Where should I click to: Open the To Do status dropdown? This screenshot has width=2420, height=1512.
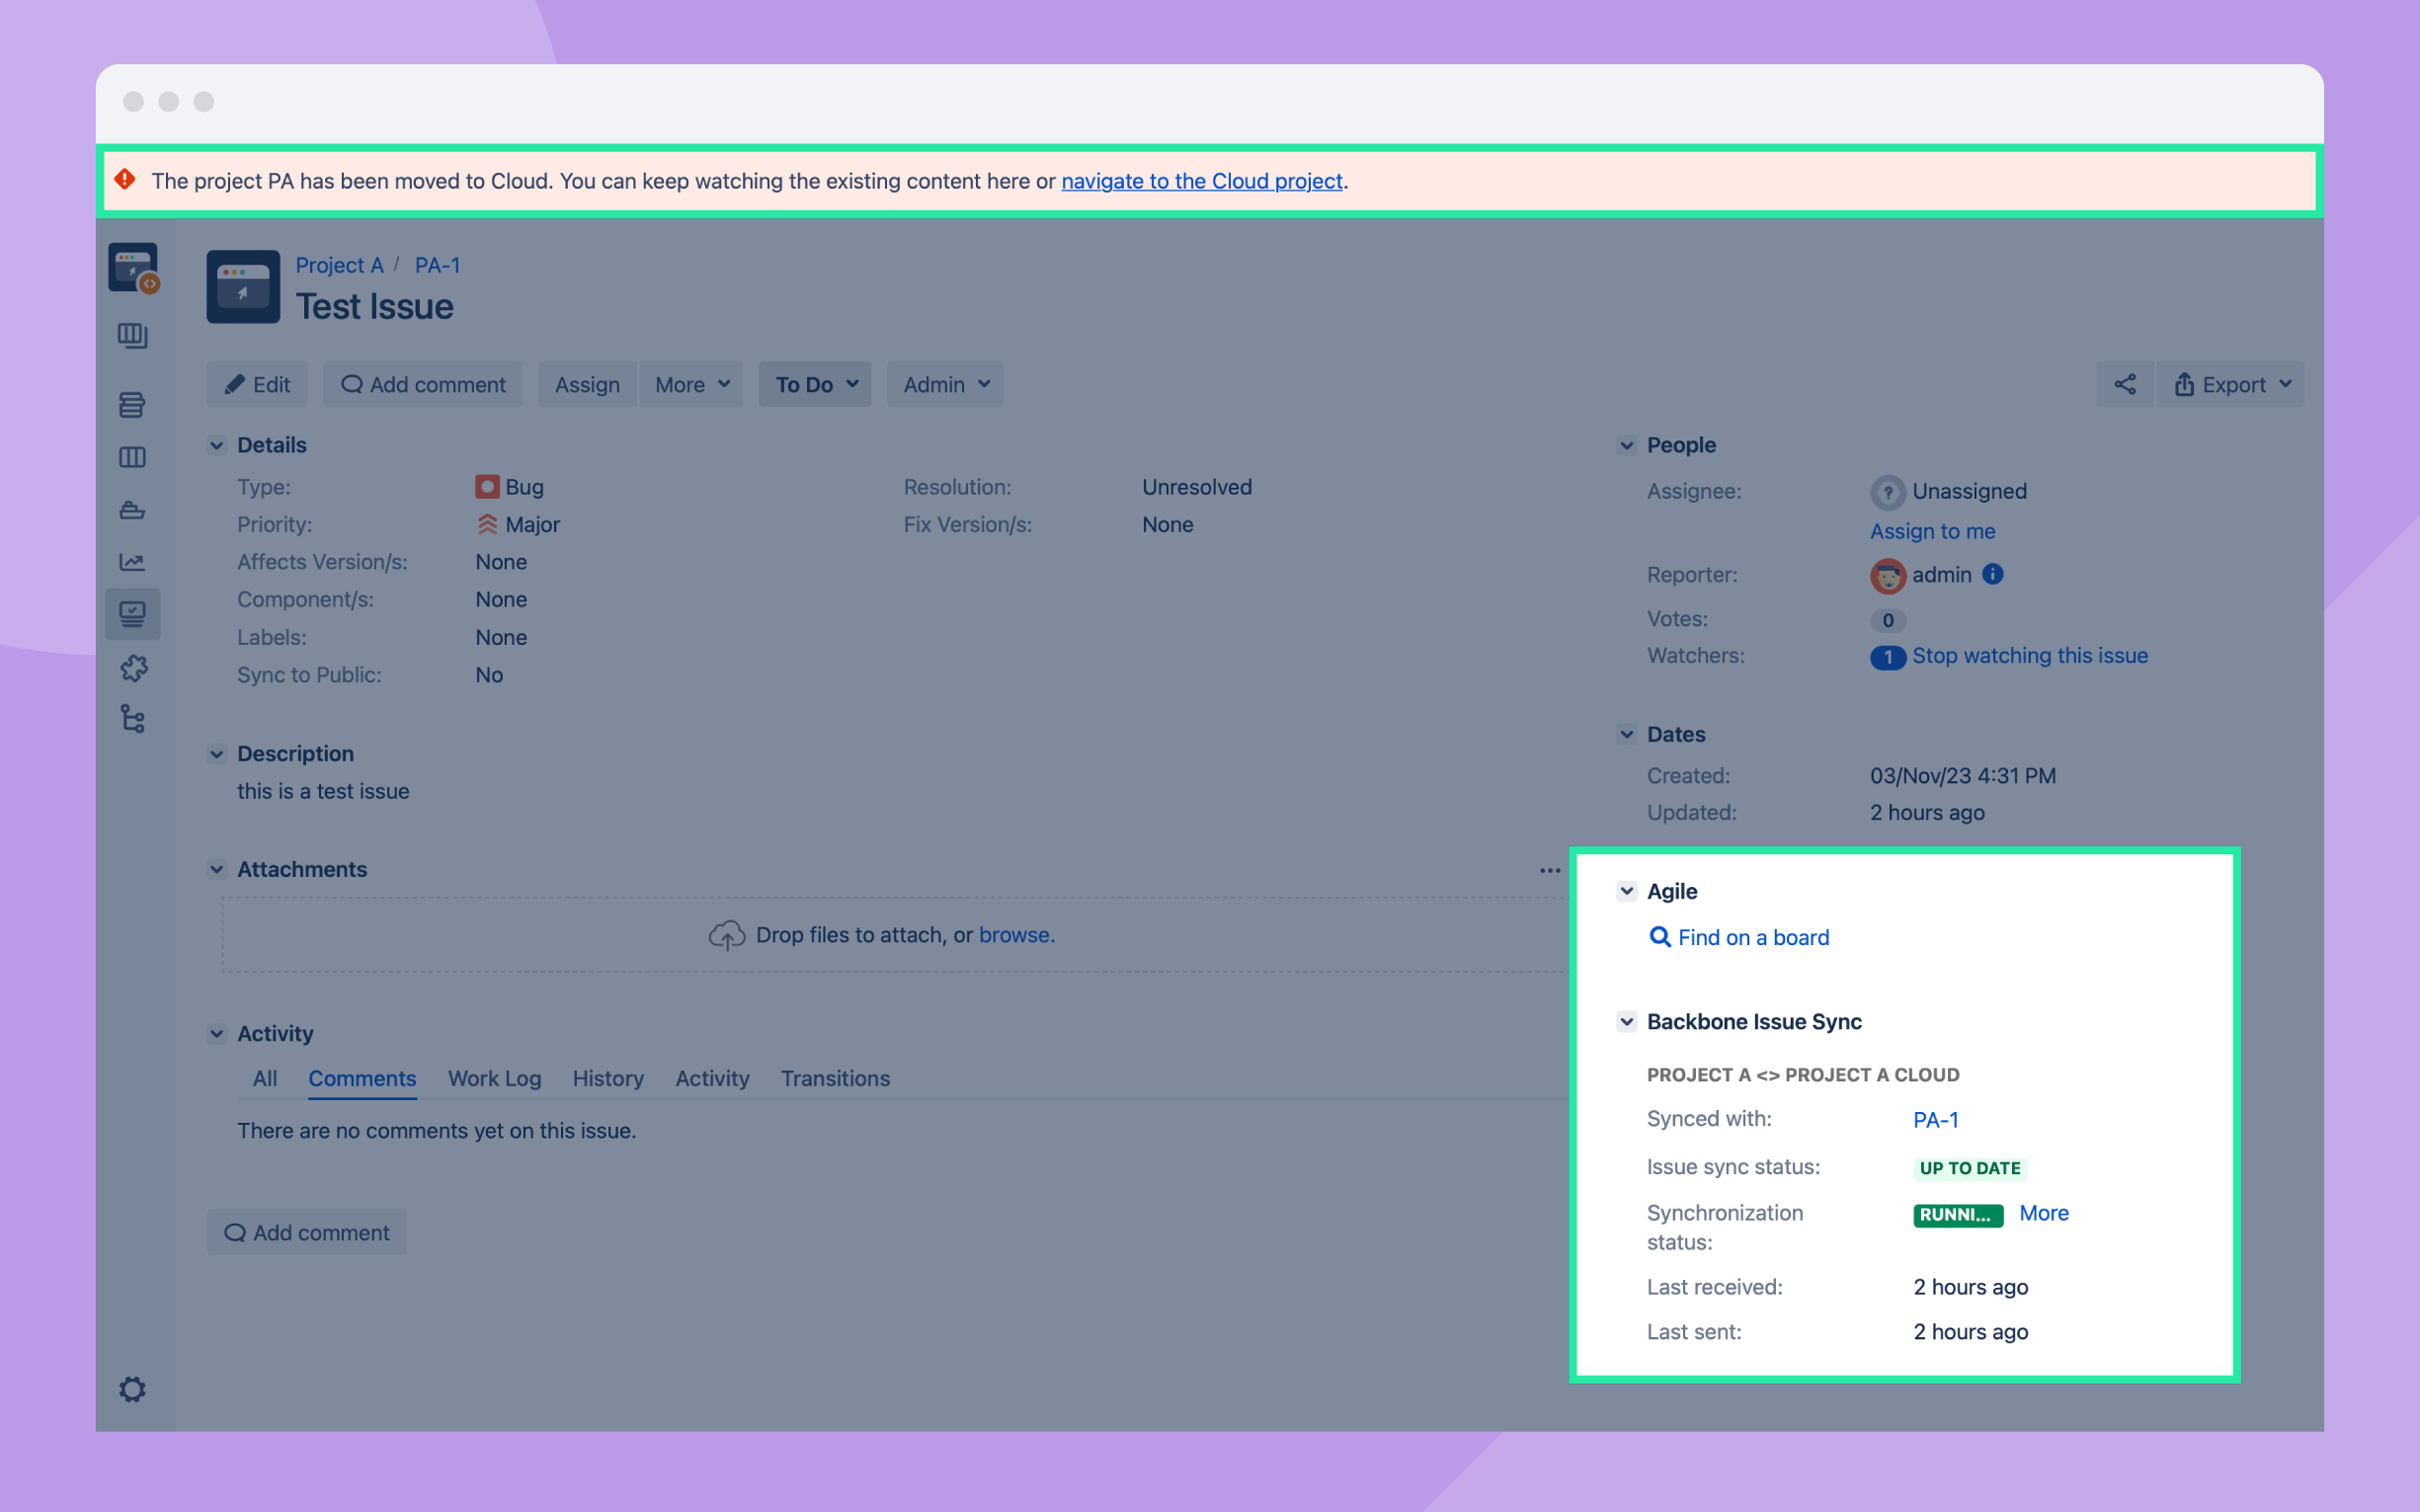coord(814,383)
